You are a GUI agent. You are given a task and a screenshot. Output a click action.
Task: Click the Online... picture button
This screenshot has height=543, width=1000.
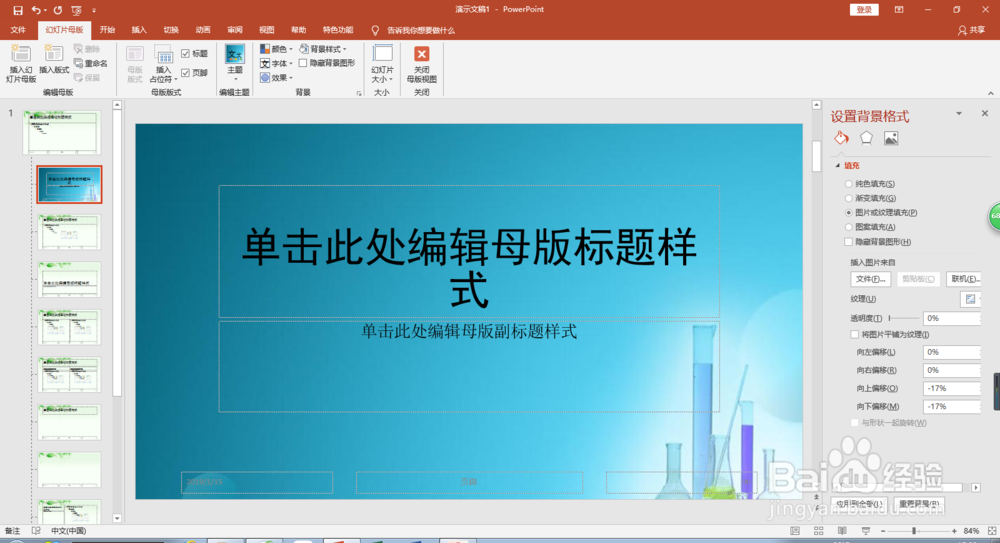[x=964, y=279]
